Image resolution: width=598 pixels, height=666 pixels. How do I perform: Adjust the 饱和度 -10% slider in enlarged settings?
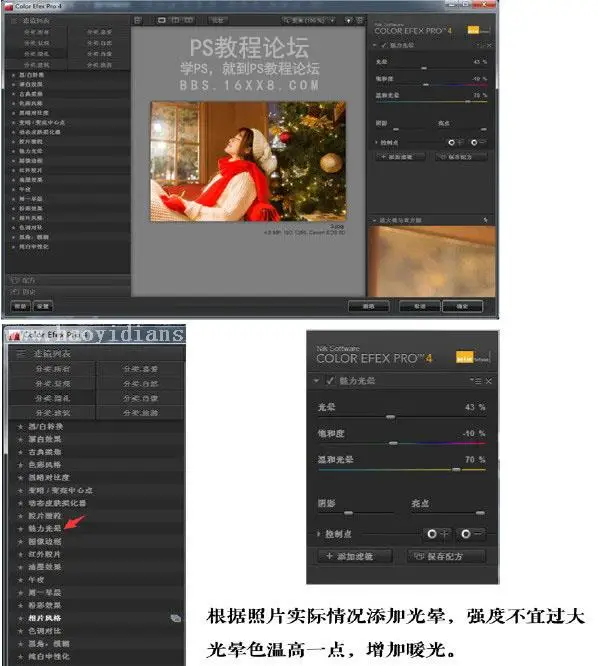393,443
